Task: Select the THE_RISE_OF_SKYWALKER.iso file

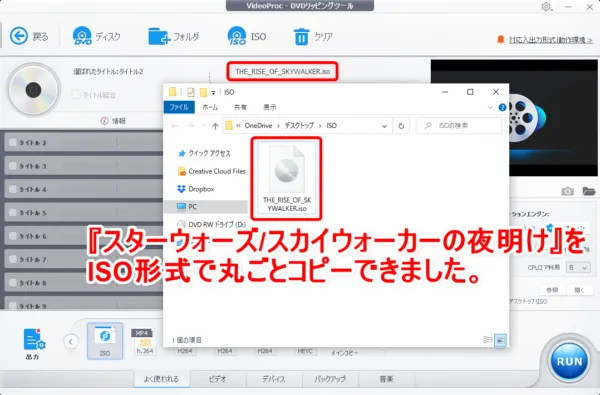Action: 287,178
